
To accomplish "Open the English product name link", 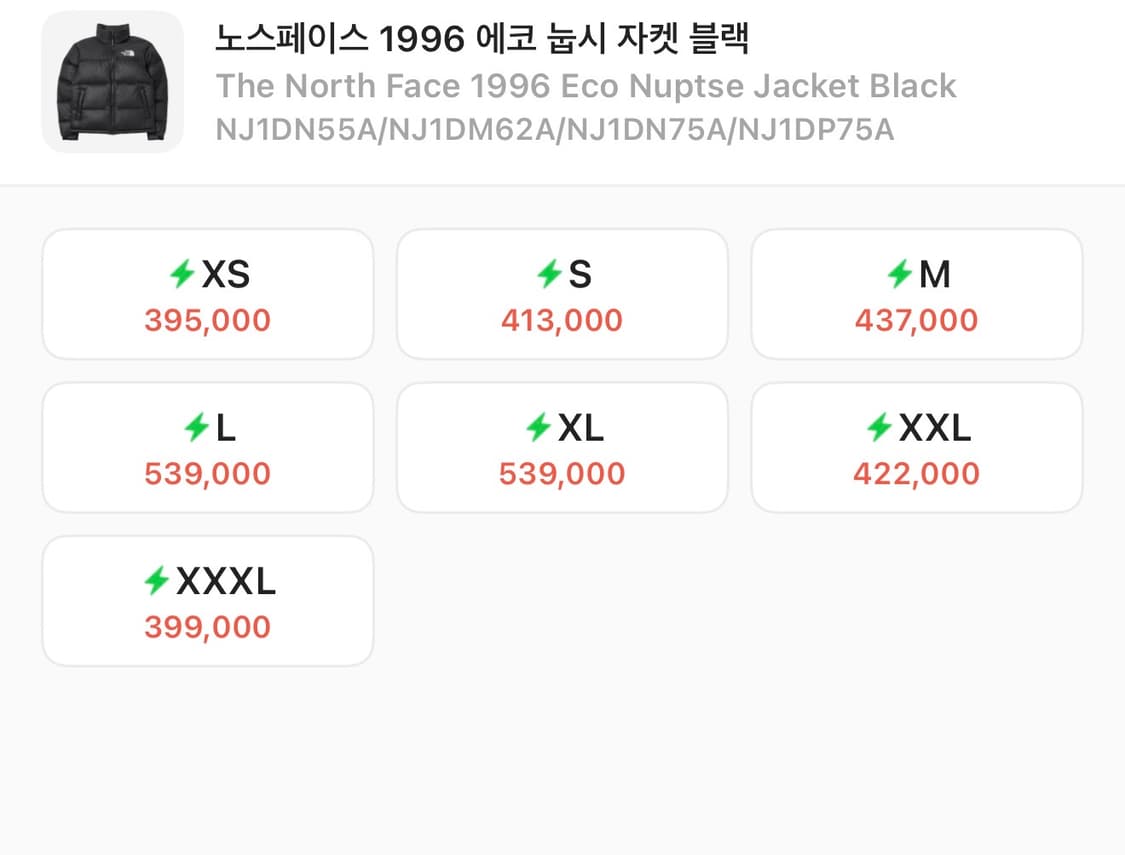I will 585,86.
